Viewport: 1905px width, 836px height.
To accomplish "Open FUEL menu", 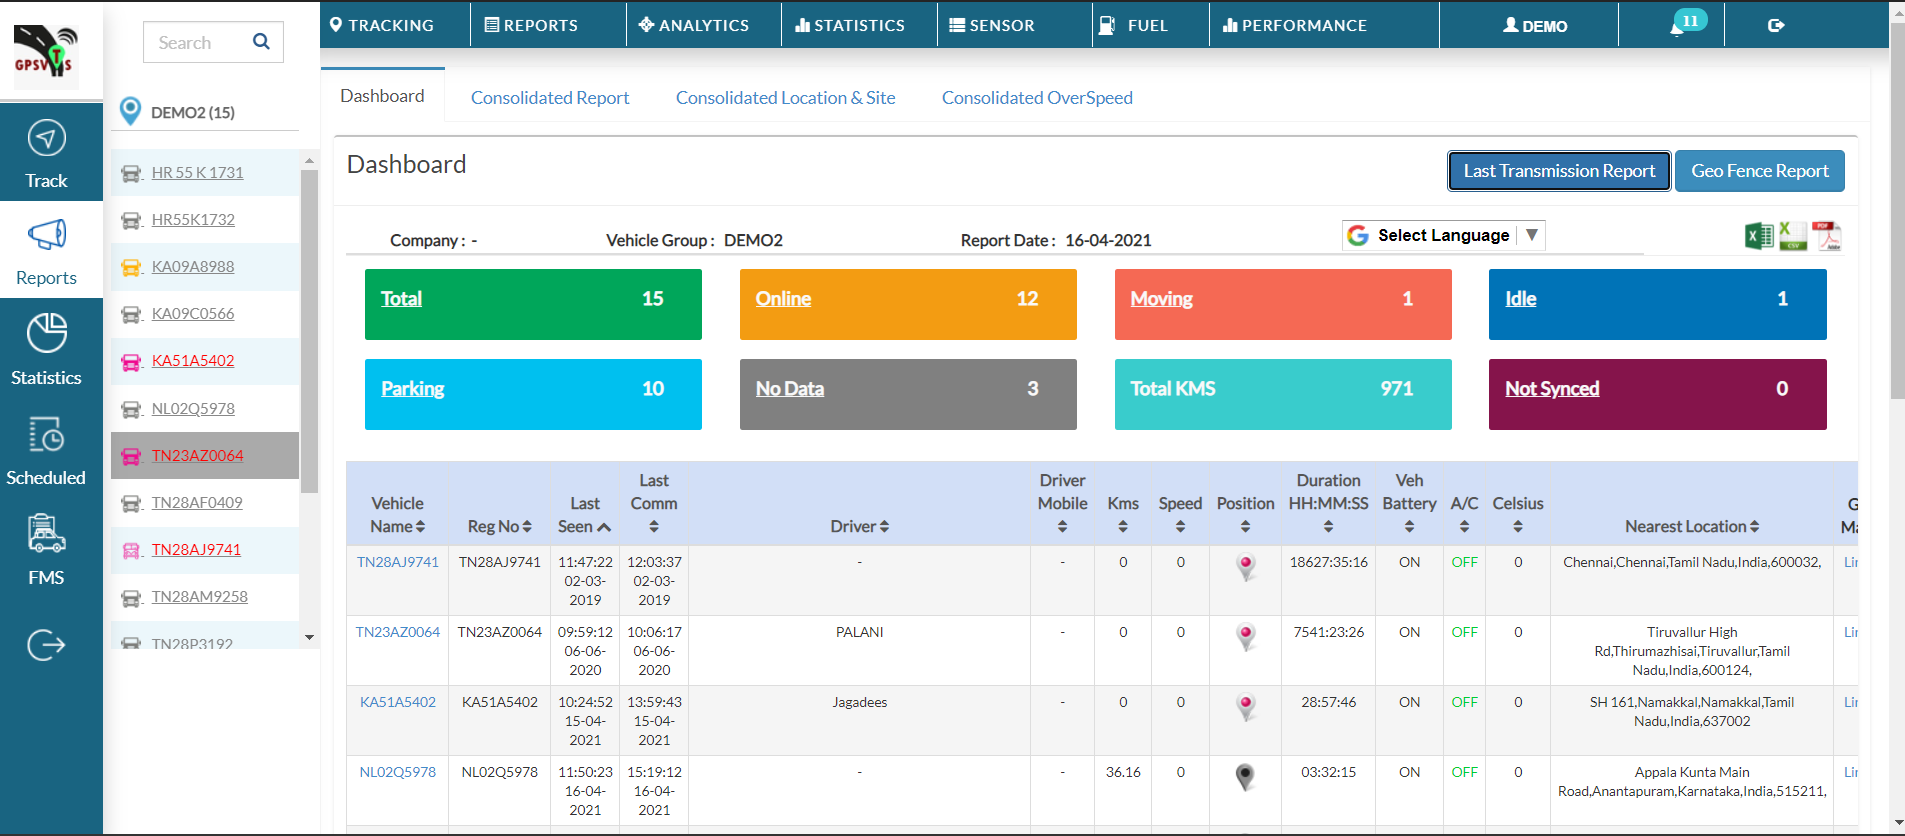I will pyautogui.click(x=1134, y=25).
